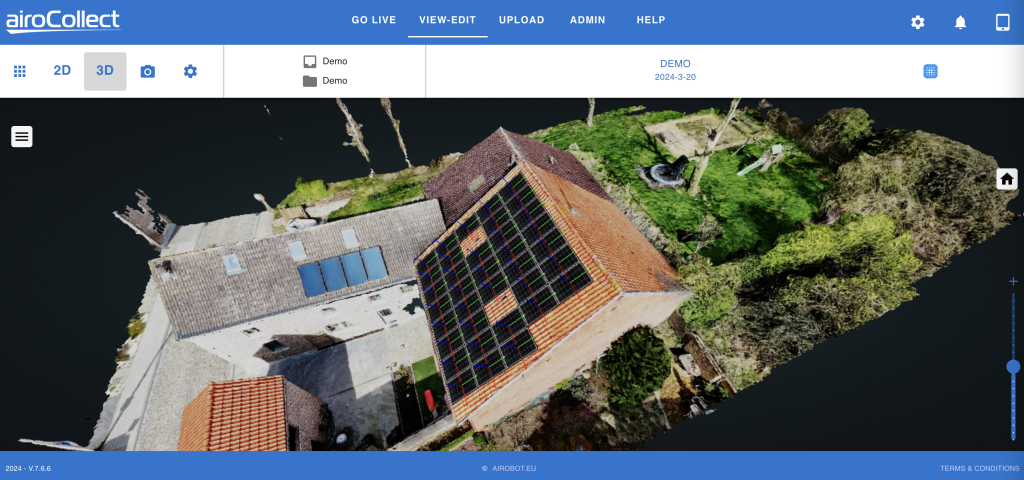Viewport: 1024px width, 480px height.
Task: Go to the GO LIVE tab
Action: (x=374, y=20)
